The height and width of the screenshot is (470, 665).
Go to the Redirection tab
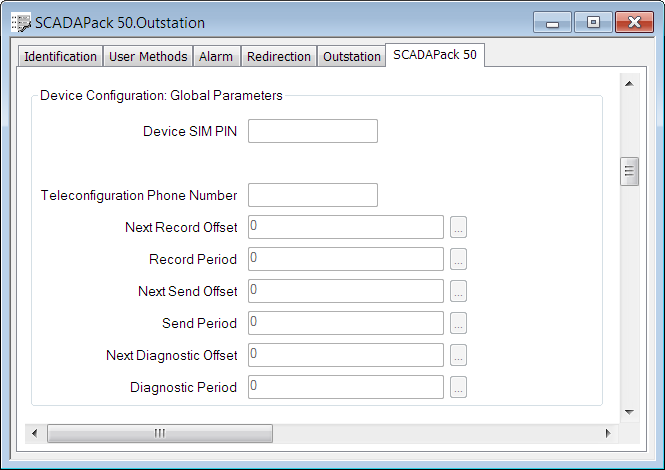[x=279, y=57]
